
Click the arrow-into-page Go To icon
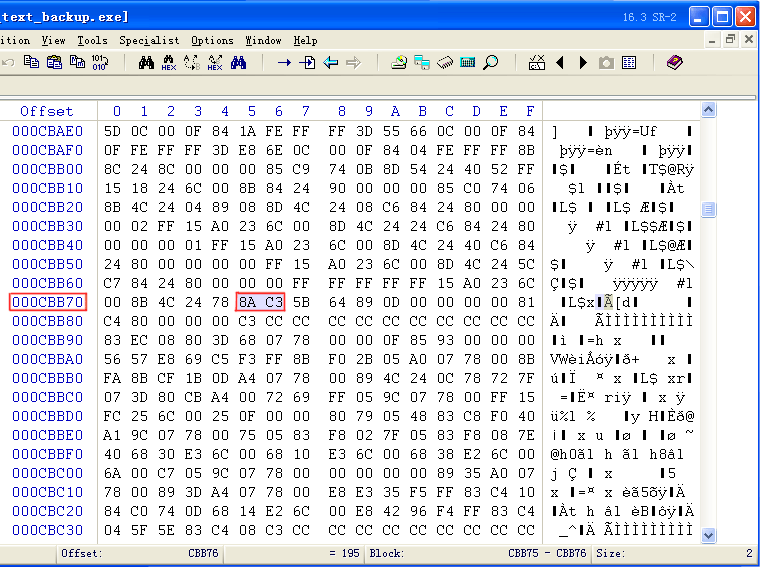click(307, 62)
